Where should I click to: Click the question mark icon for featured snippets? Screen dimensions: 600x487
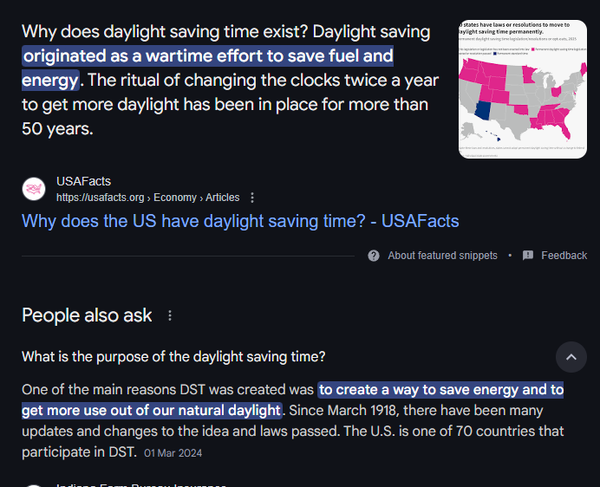373,256
